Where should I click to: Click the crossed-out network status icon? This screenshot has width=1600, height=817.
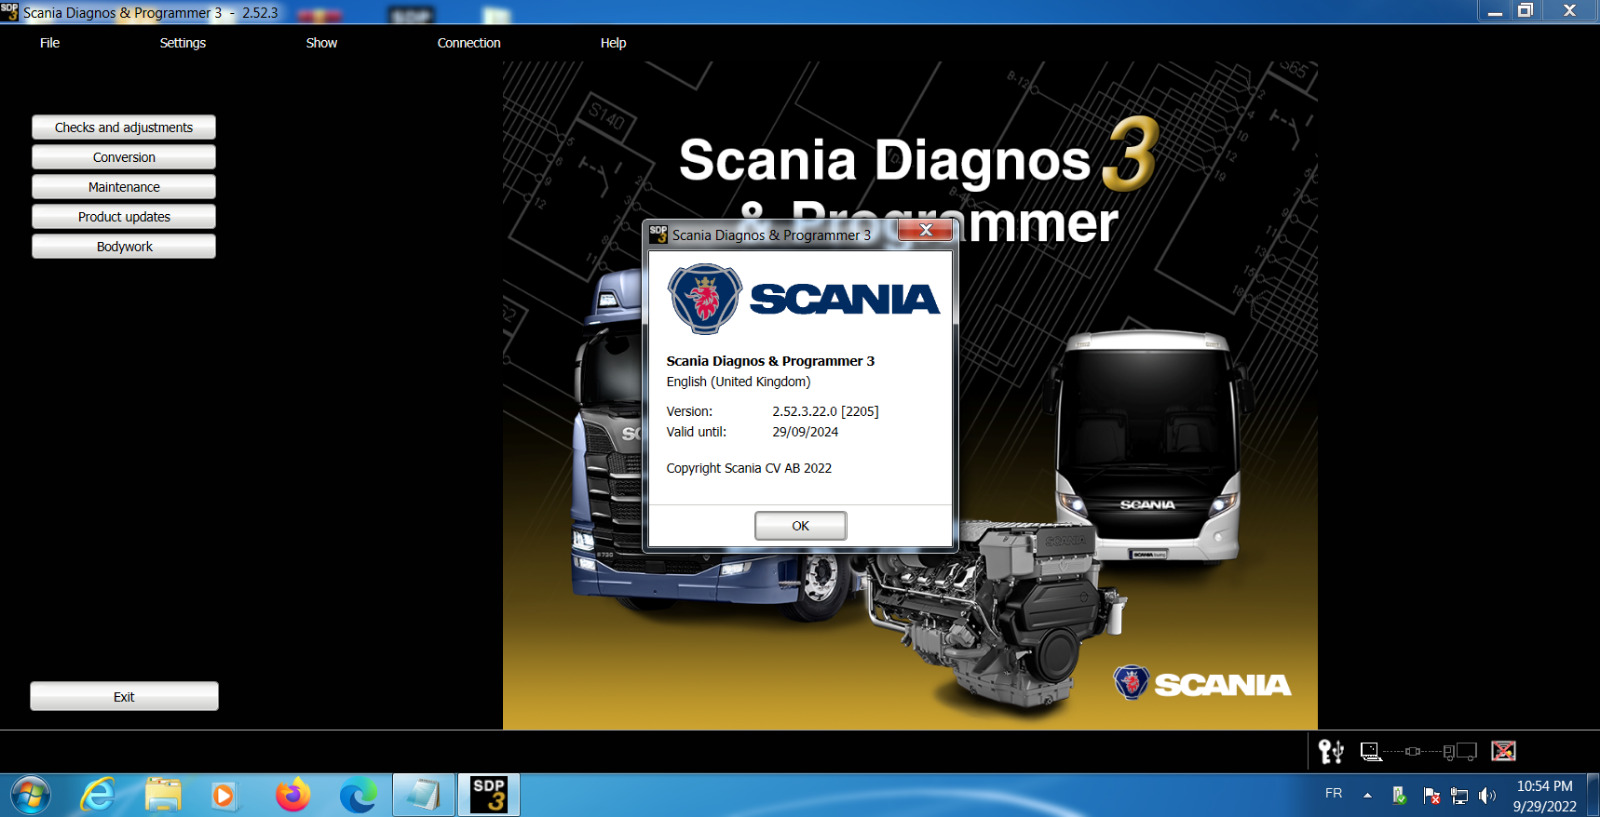1503,751
